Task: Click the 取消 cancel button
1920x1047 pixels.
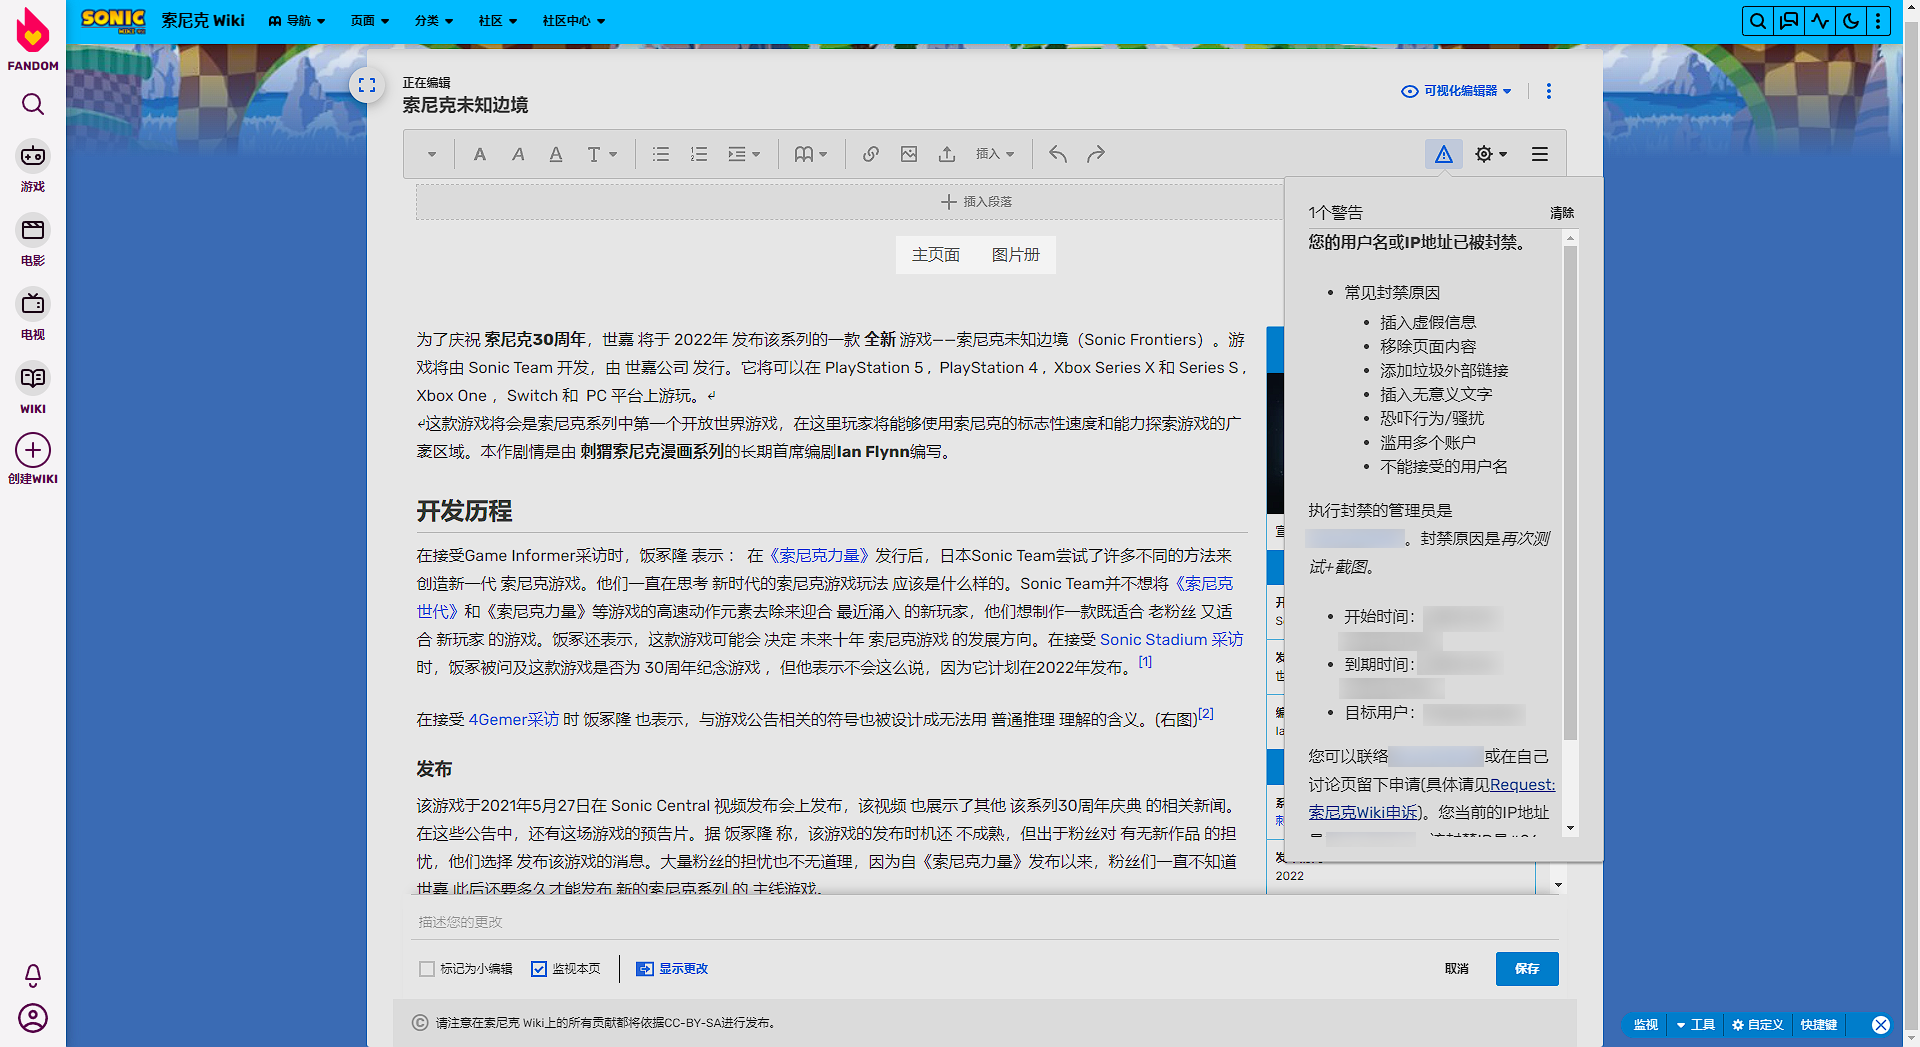Action: 1457,969
